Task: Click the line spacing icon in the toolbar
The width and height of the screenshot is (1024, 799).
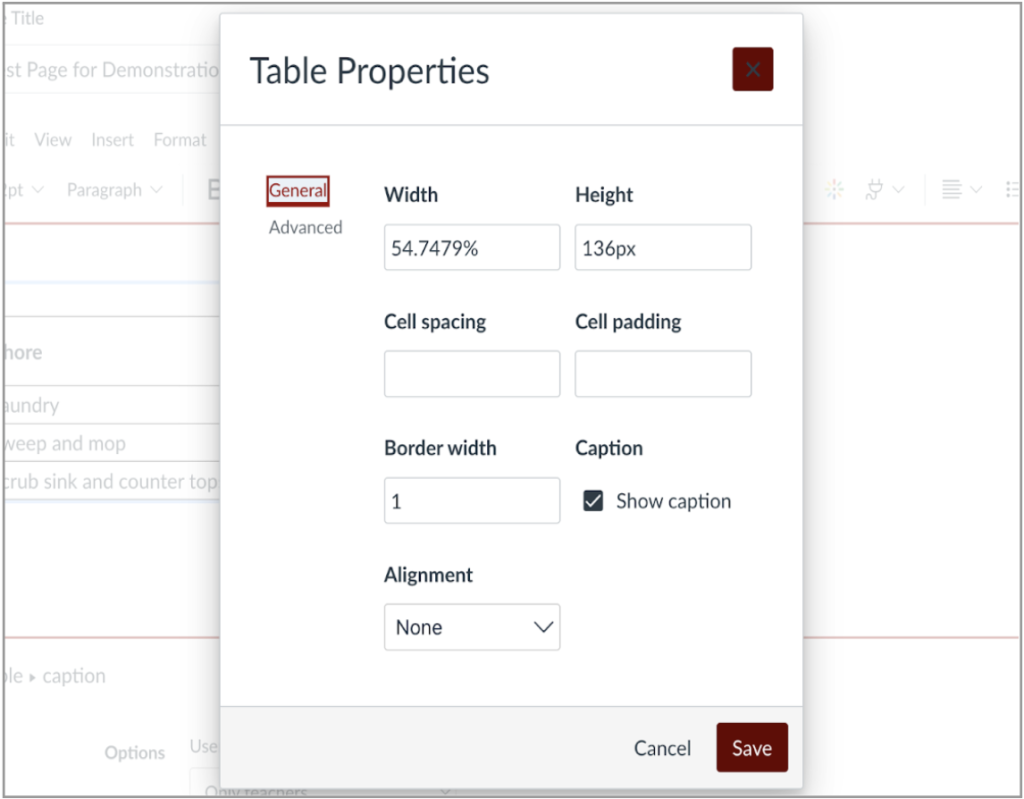Action: (953, 189)
